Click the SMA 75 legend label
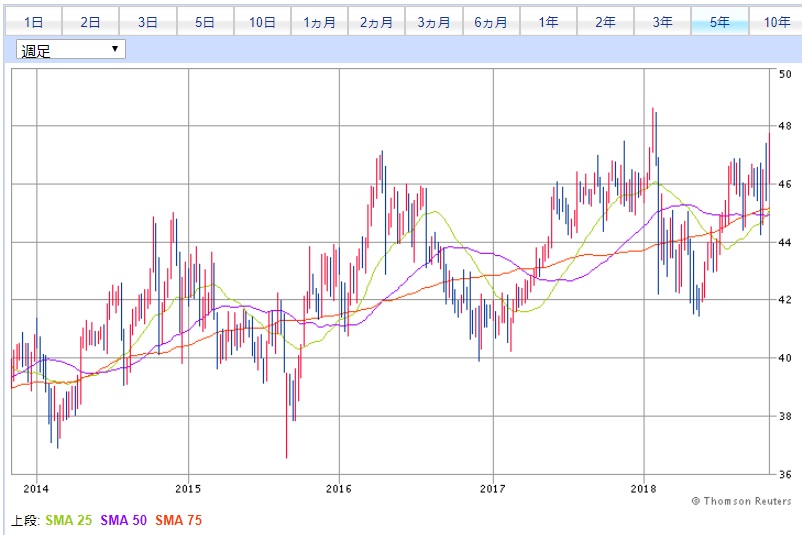802x535 pixels. (179, 520)
